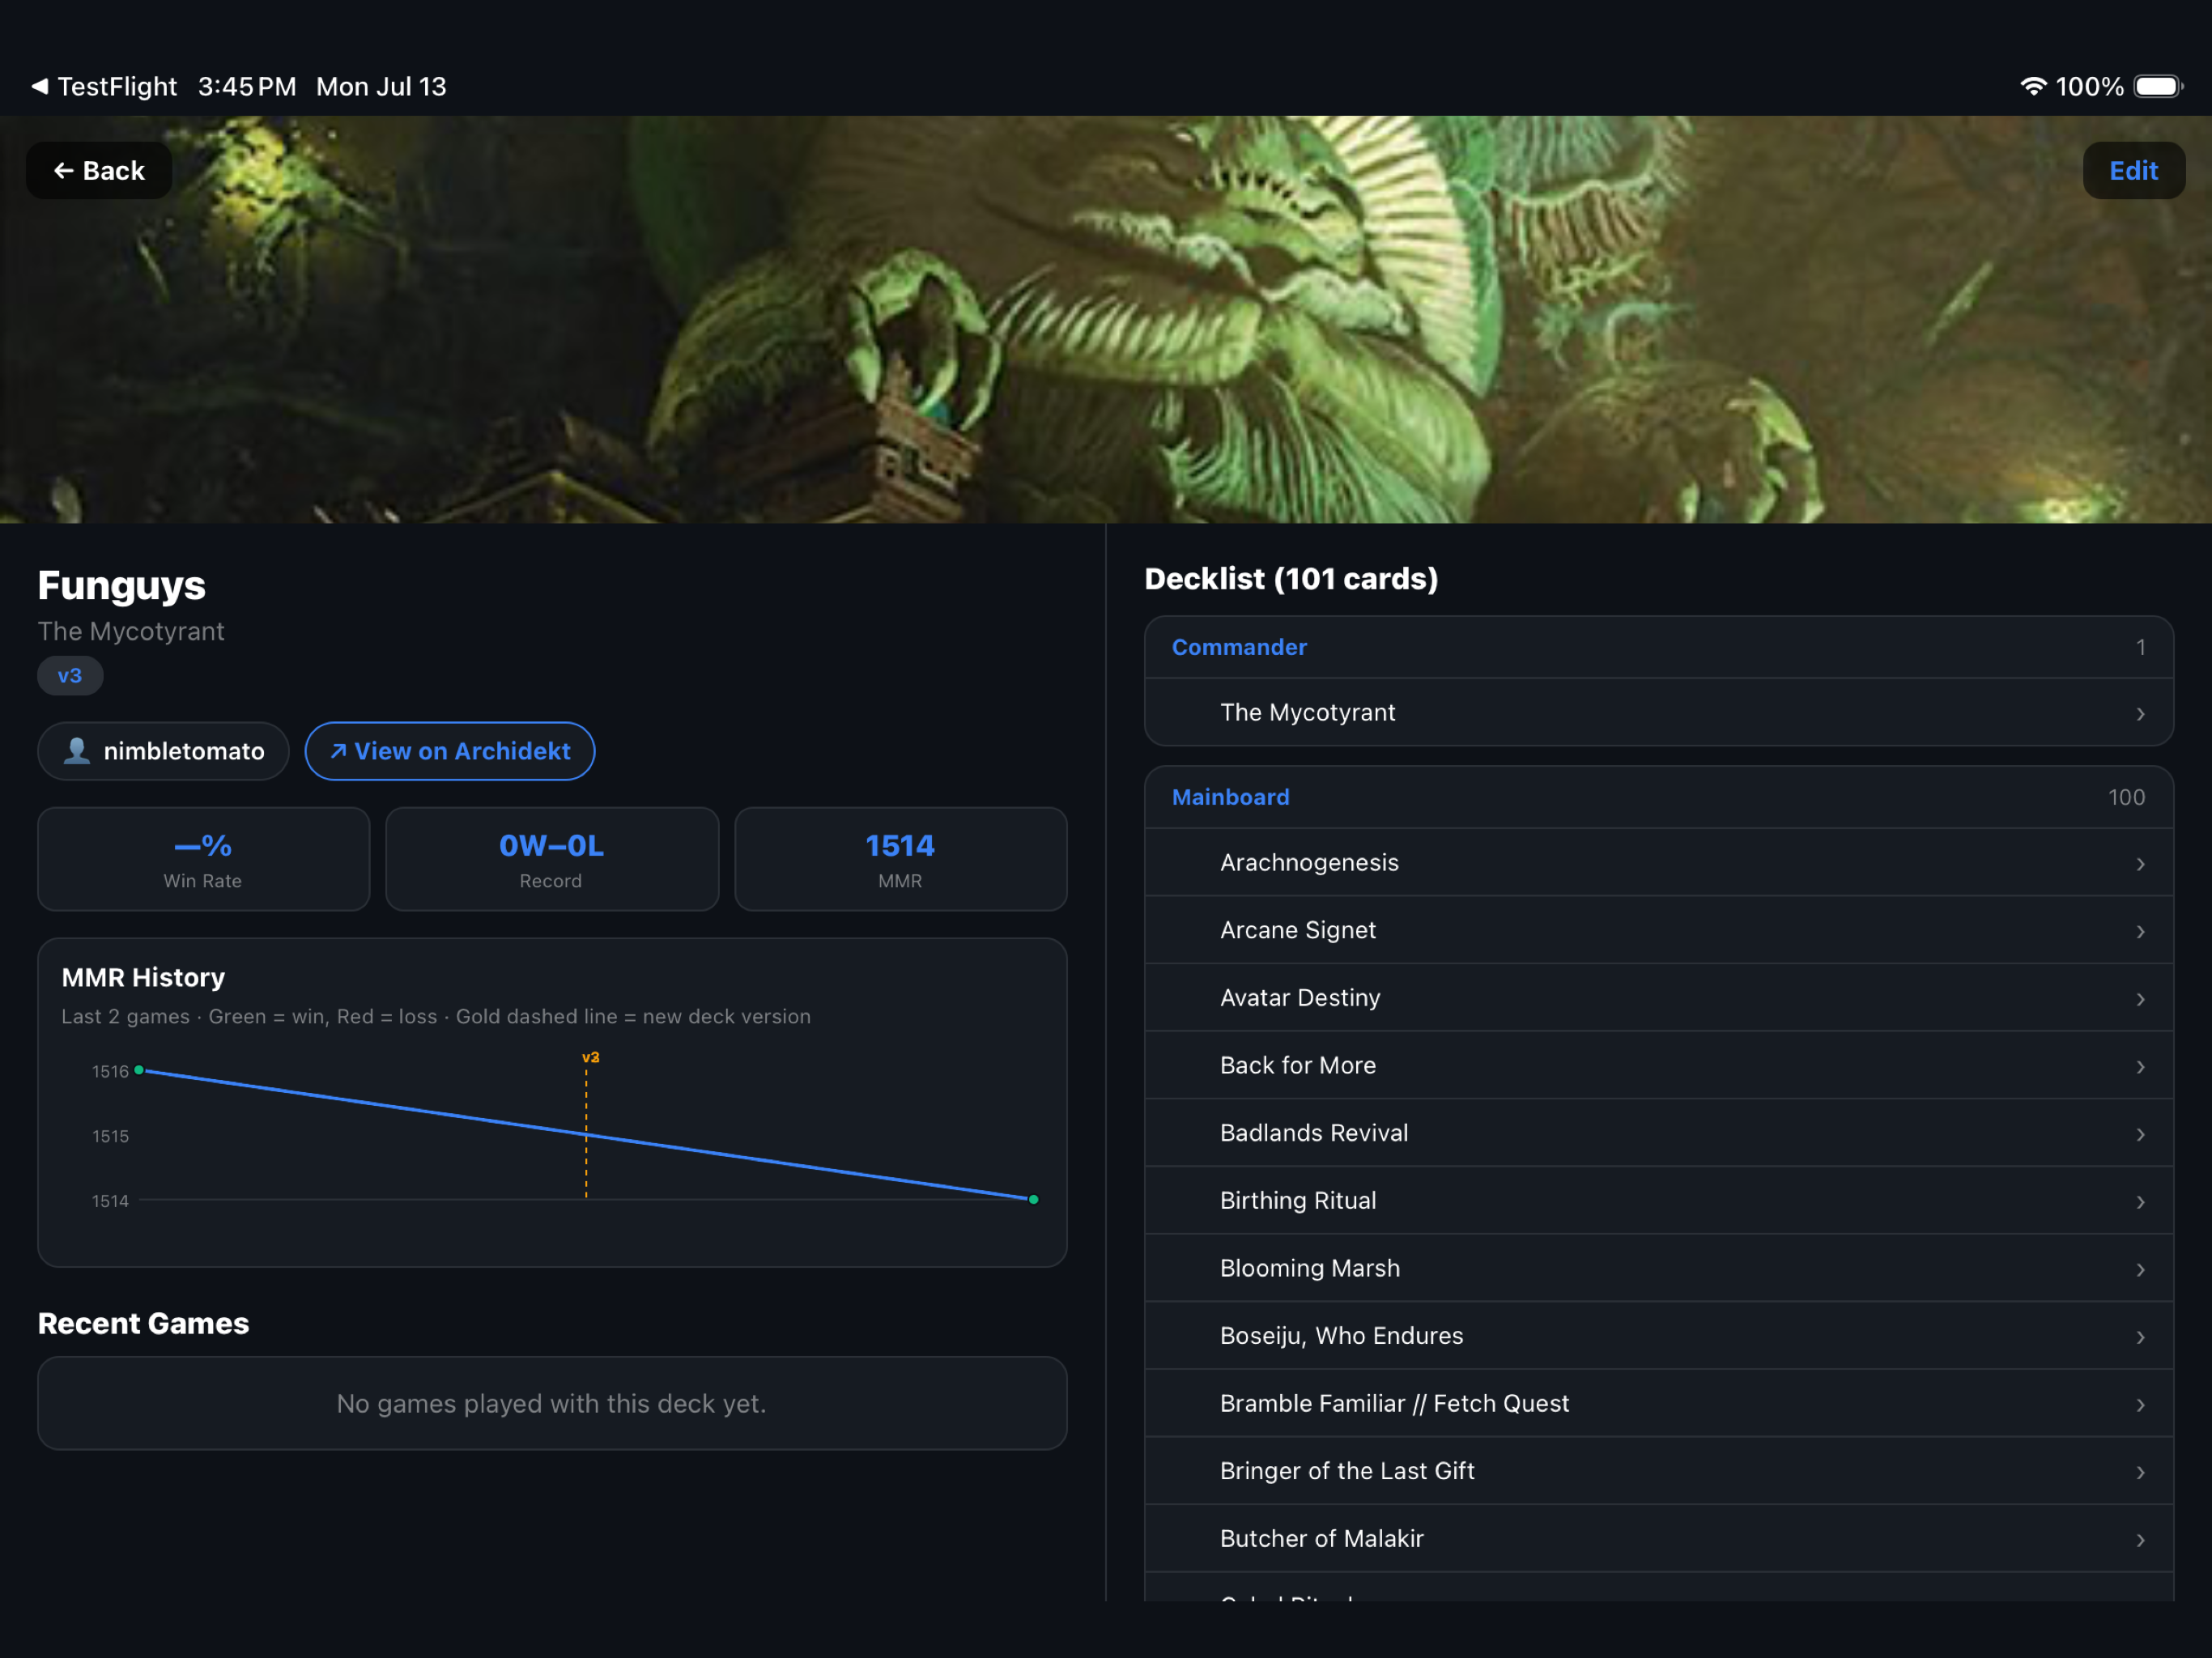
Task: Tap the Mycotyrant banner artwork
Action: 1106,319
